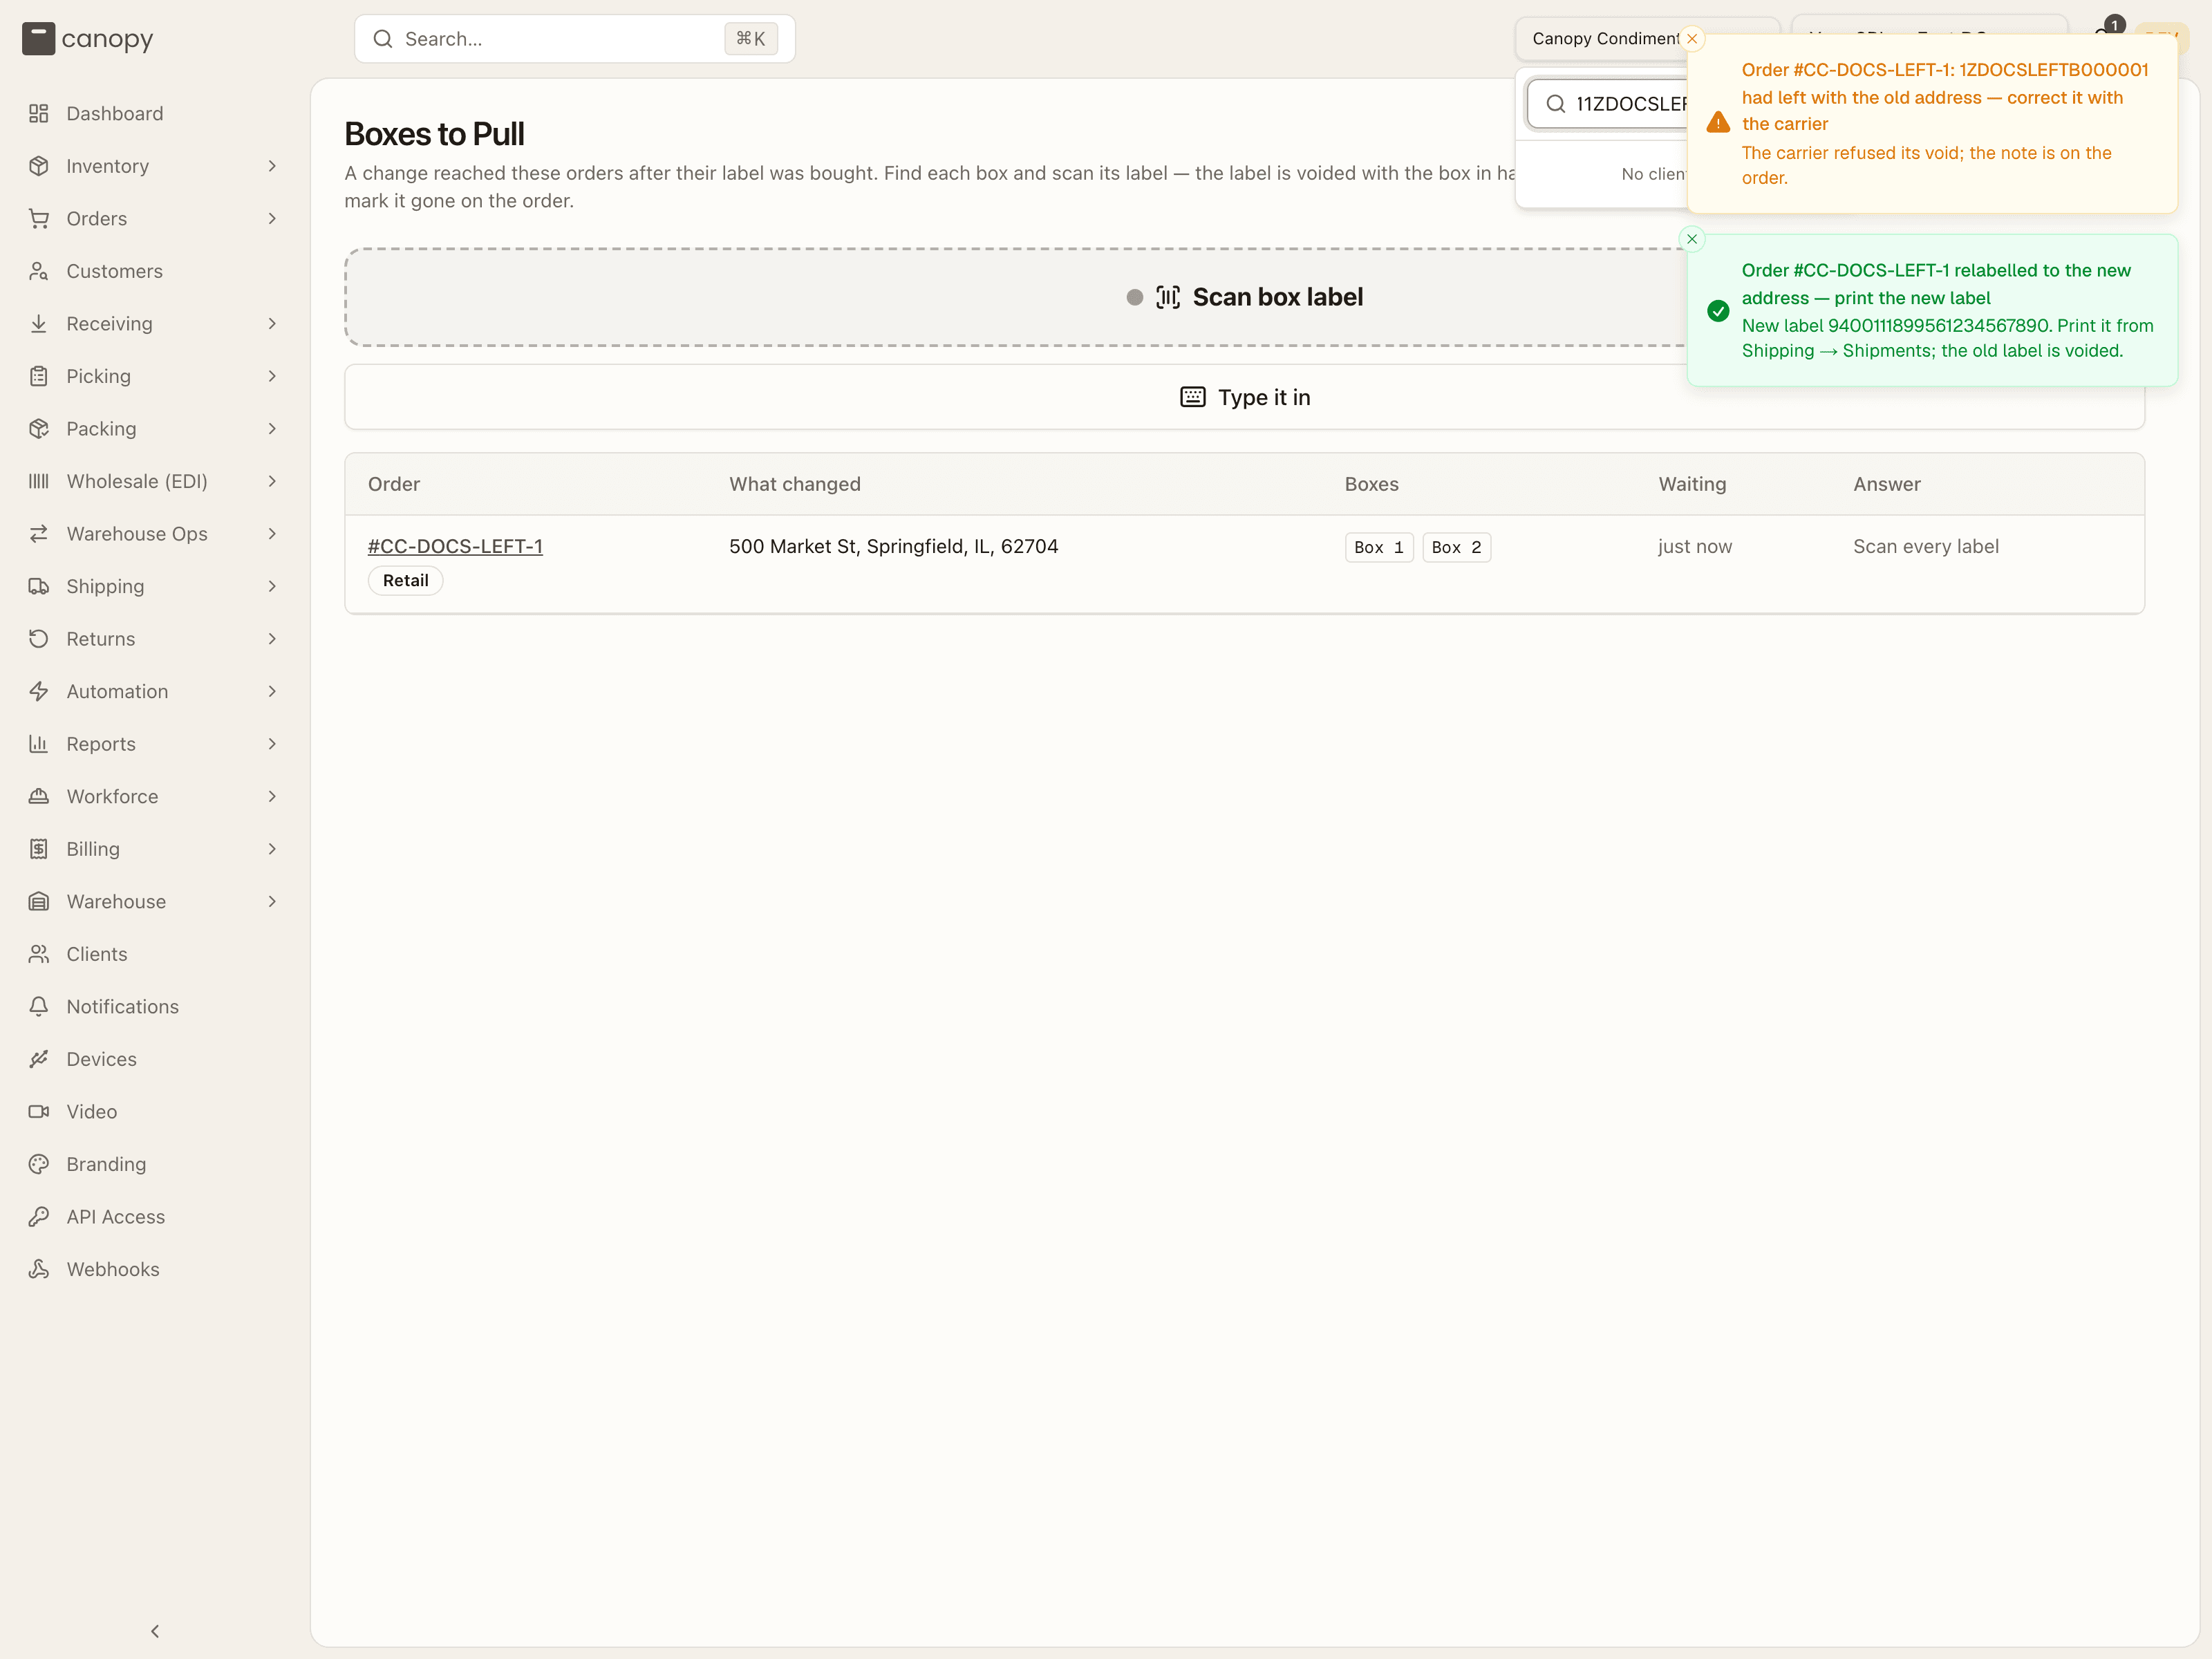The width and height of the screenshot is (2212, 1659).
Task: Click the Clients people icon
Action: tap(39, 954)
